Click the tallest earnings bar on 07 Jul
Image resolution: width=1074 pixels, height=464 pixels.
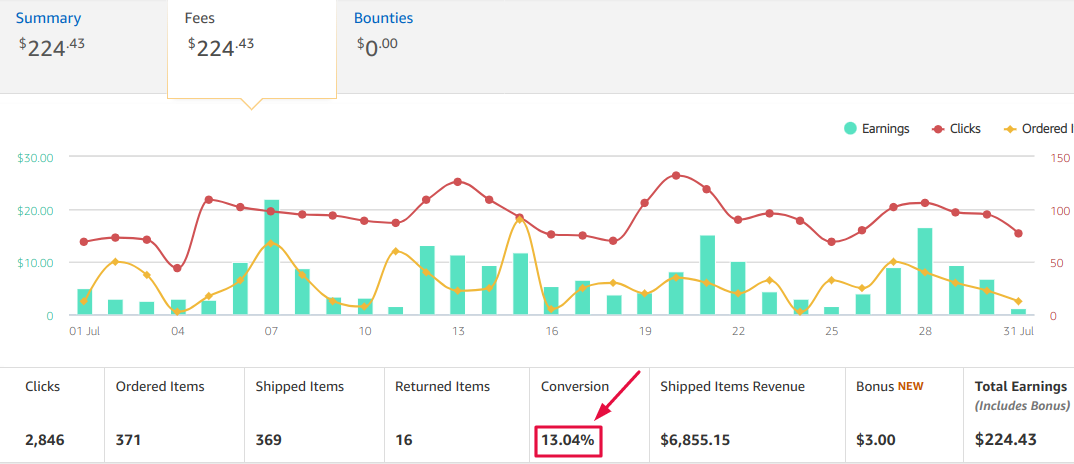pyautogui.click(x=271, y=257)
